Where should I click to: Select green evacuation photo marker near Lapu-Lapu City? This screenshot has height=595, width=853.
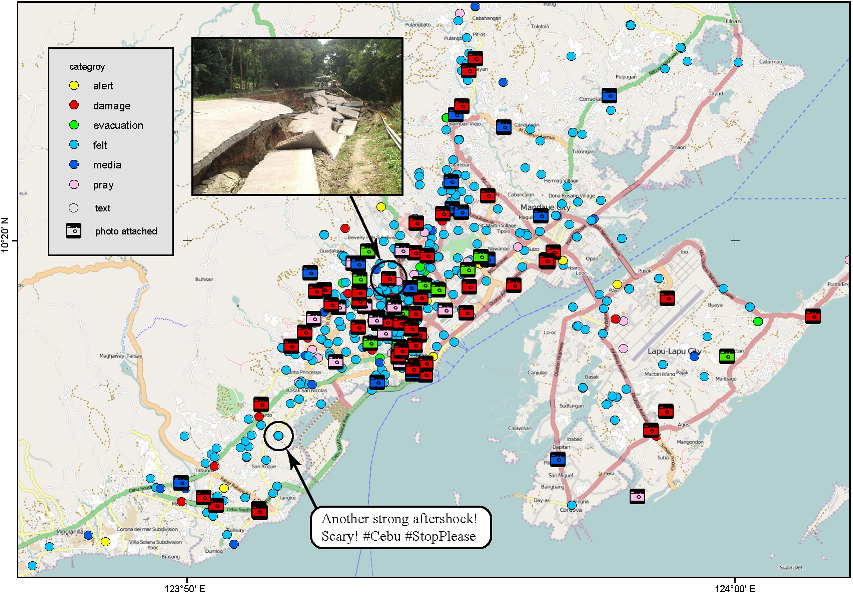tap(727, 356)
